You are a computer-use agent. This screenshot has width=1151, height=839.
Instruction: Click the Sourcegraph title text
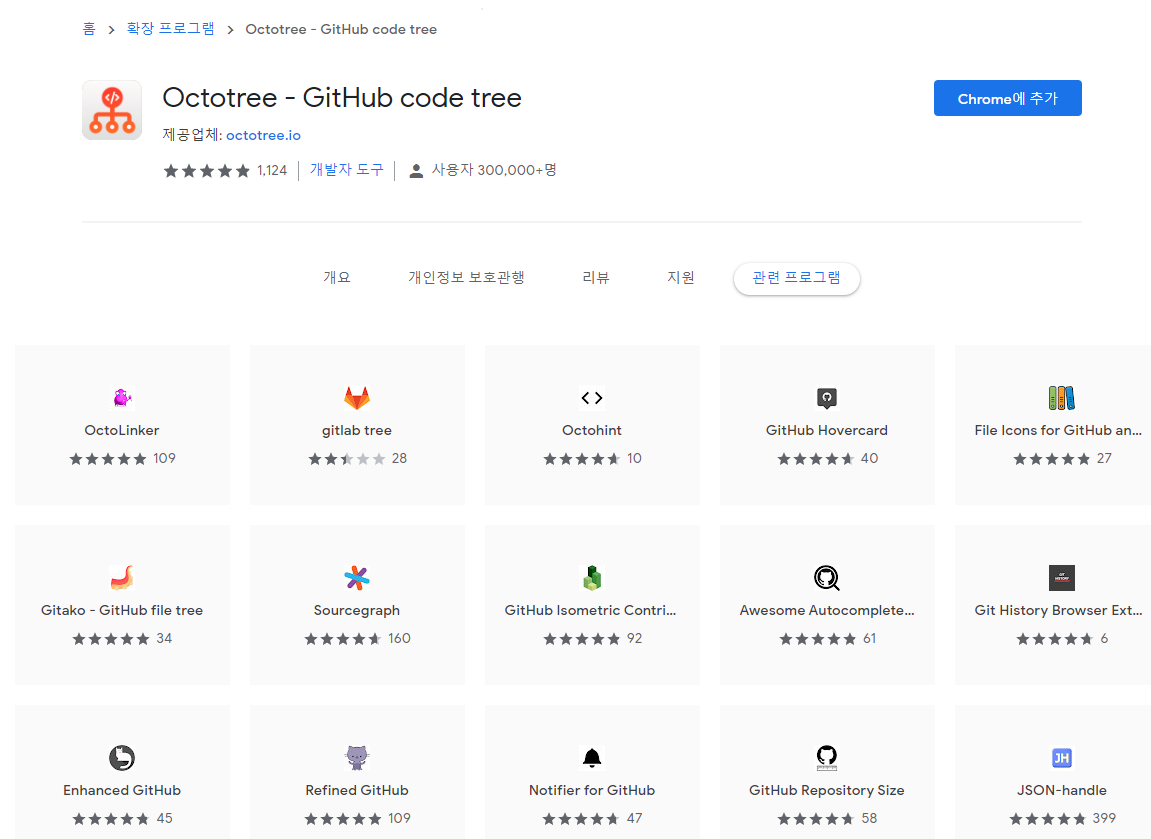tap(357, 610)
